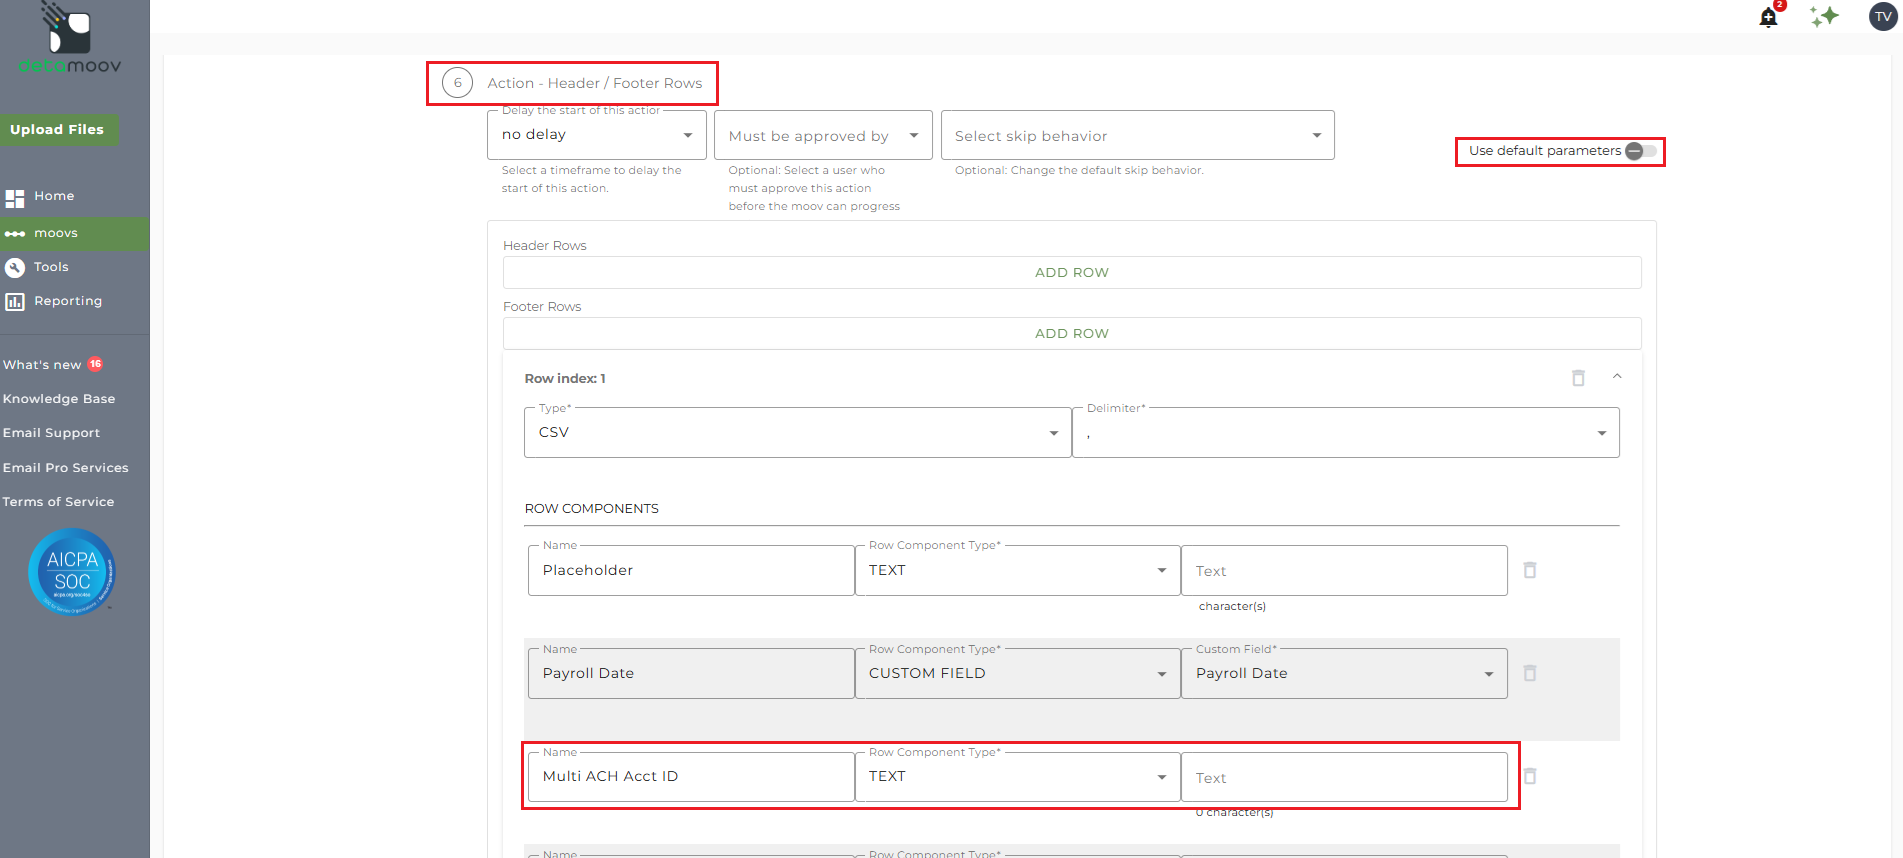The height and width of the screenshot is (858, 1903).
Task: Open Reporting from the sidebar
Action: (67, 301)
